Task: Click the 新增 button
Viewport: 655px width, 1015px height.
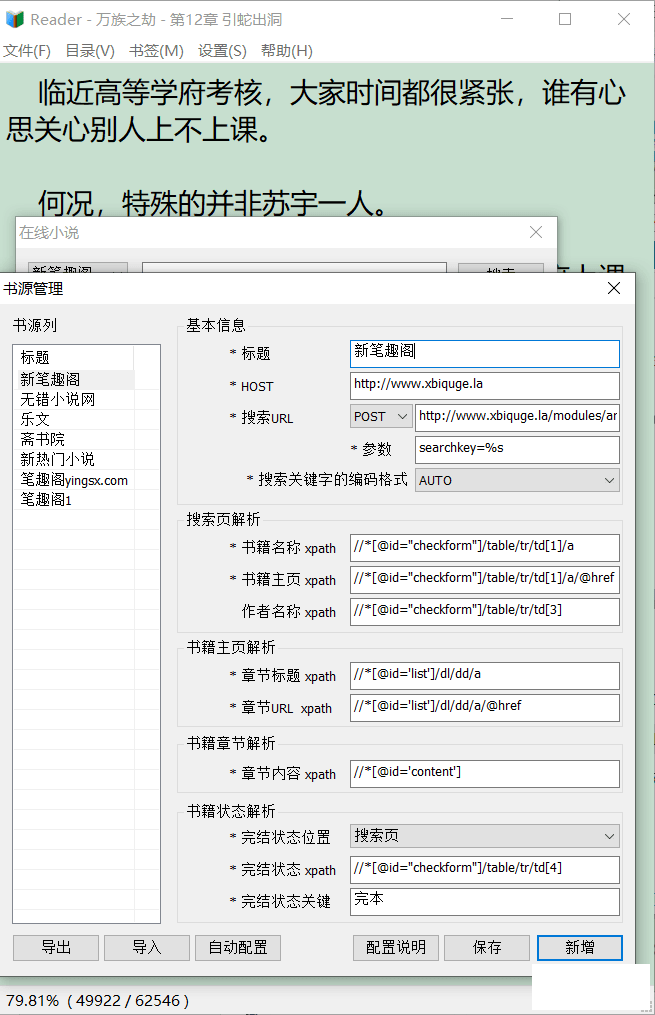Action: point(580,948)
